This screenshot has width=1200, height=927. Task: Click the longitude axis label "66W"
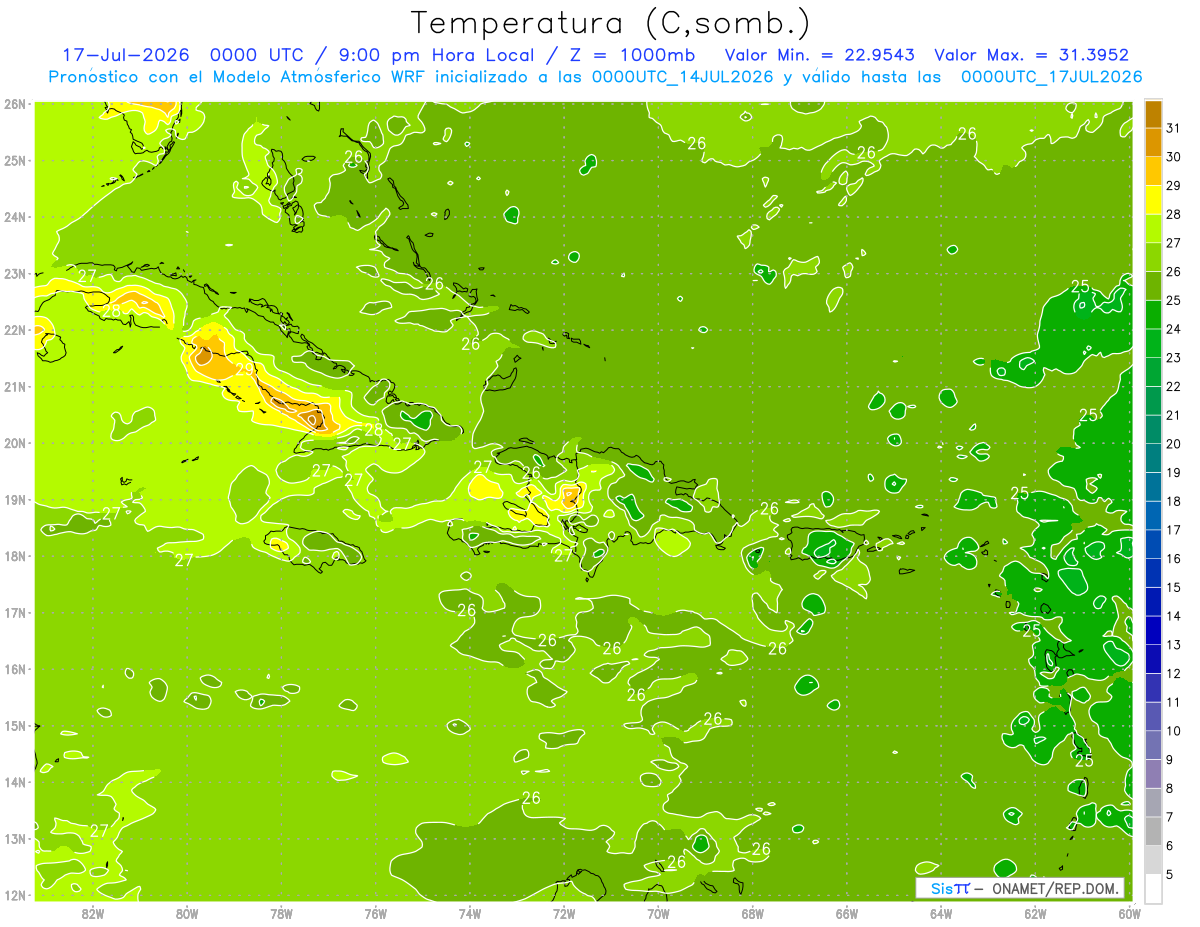[x=847, y=913]
